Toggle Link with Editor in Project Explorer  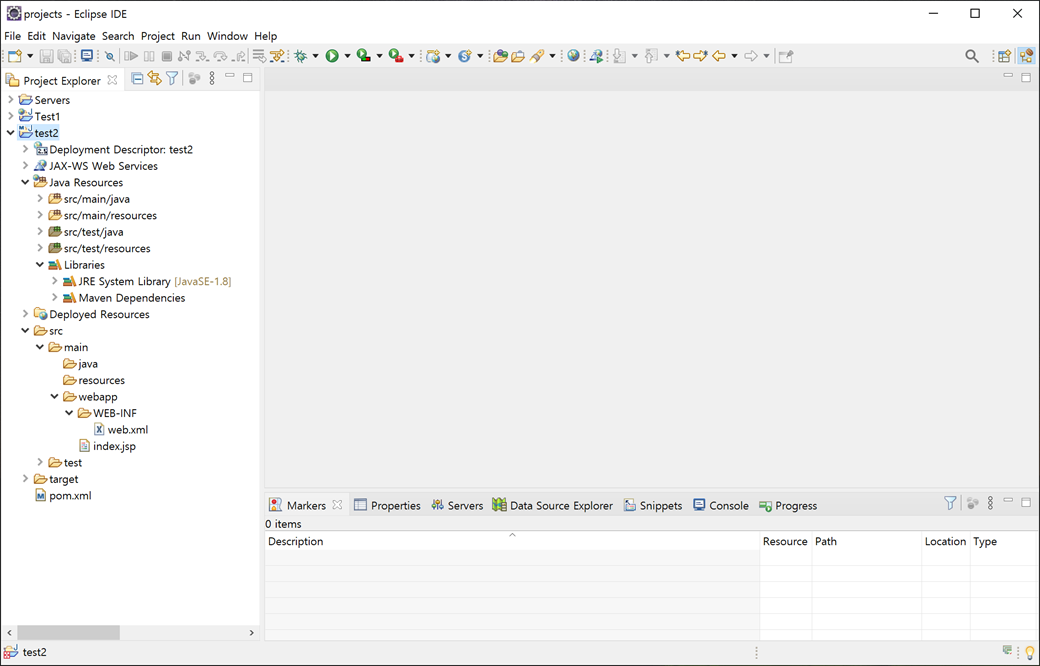tap(155, 79)
